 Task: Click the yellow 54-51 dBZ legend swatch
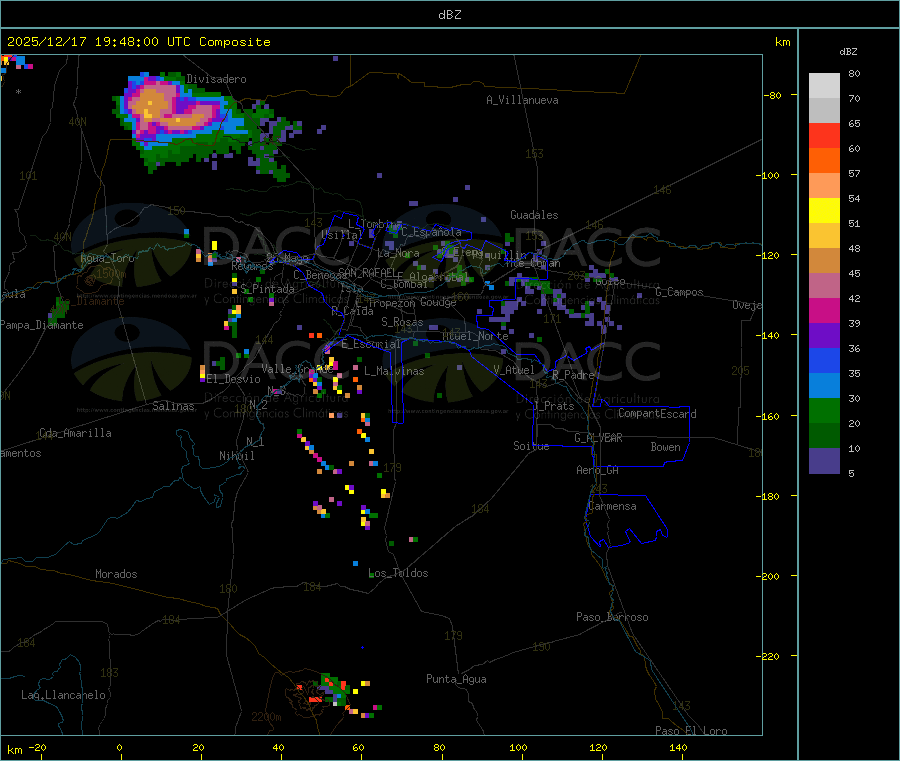pos(824,211)
